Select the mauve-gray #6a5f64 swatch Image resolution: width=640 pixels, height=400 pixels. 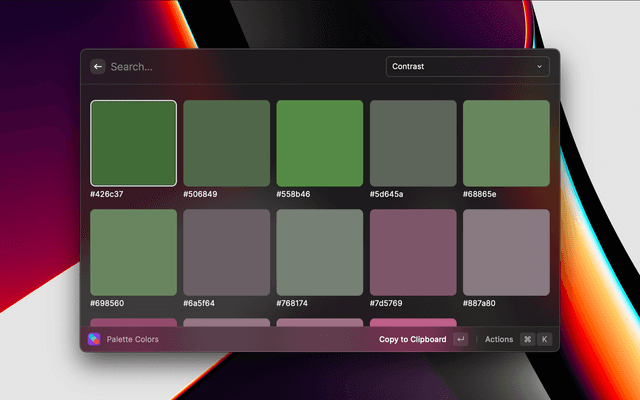(227, 252)
